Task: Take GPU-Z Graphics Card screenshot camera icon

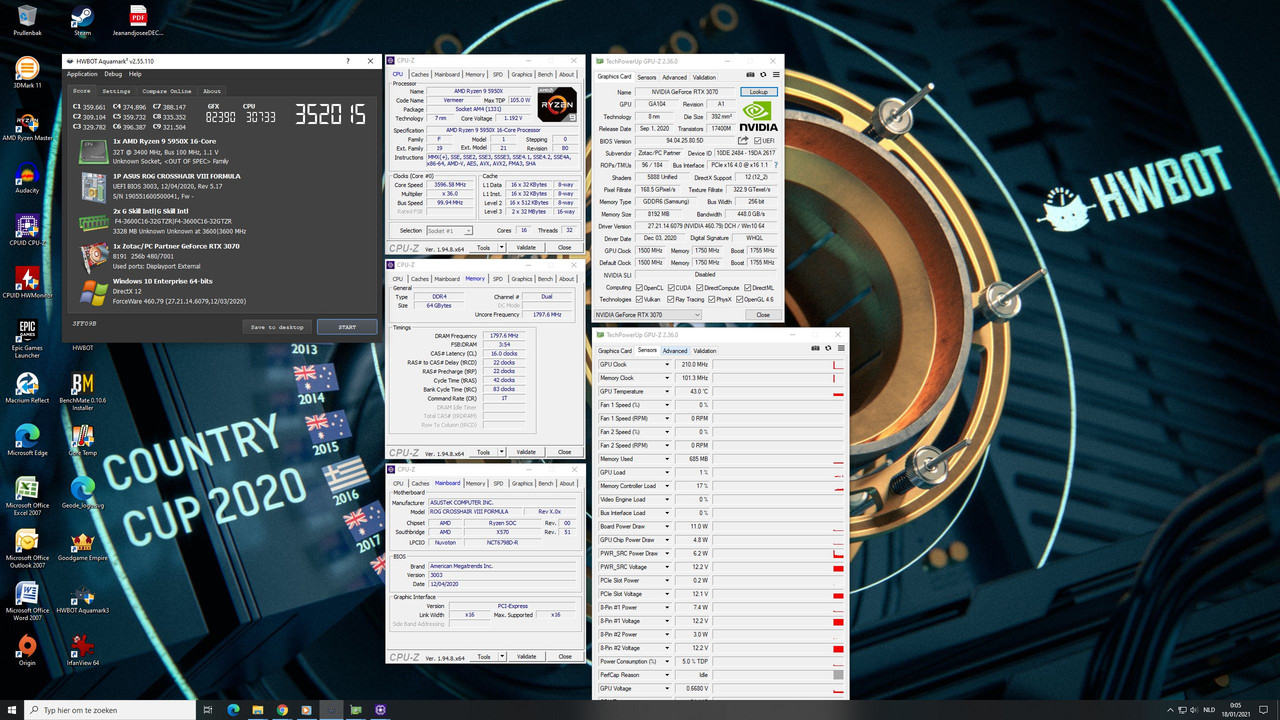Action: coord(751,75)
